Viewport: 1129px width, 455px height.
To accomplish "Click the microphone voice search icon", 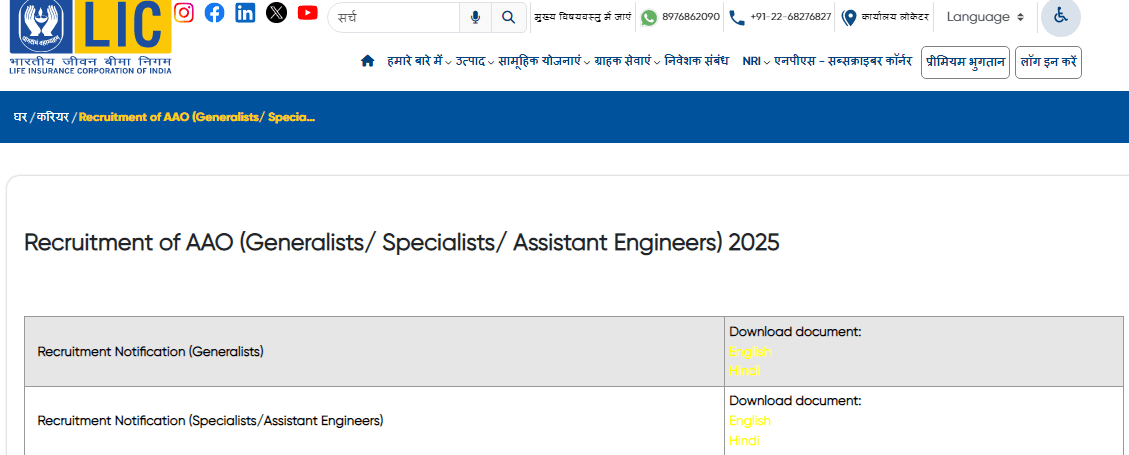I will pos(475,17).
